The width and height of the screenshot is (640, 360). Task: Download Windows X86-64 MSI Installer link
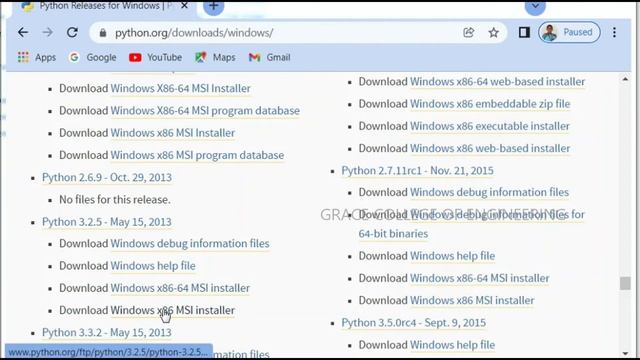click(x=180, y=89)
